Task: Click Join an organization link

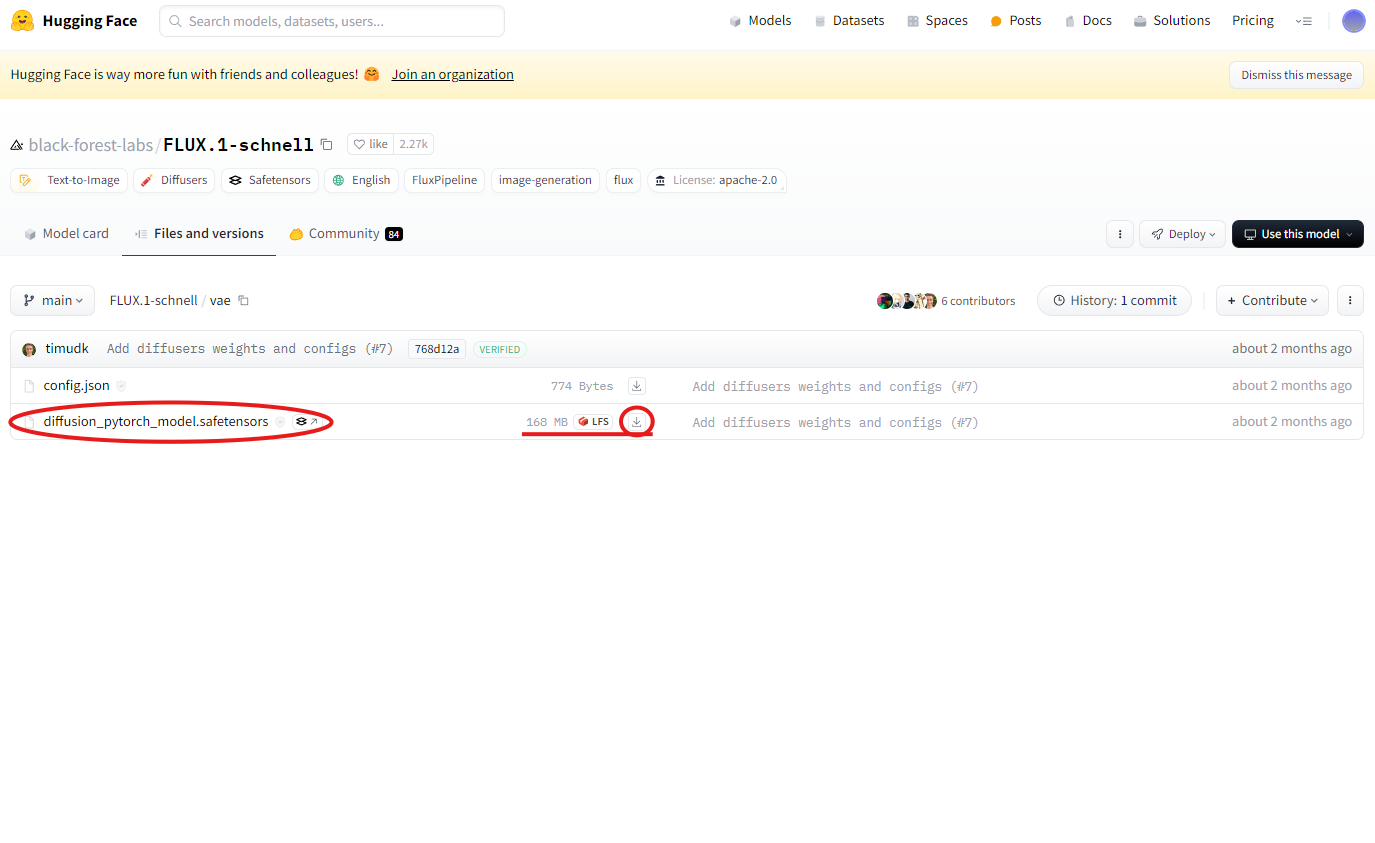Action: point(452,74)
